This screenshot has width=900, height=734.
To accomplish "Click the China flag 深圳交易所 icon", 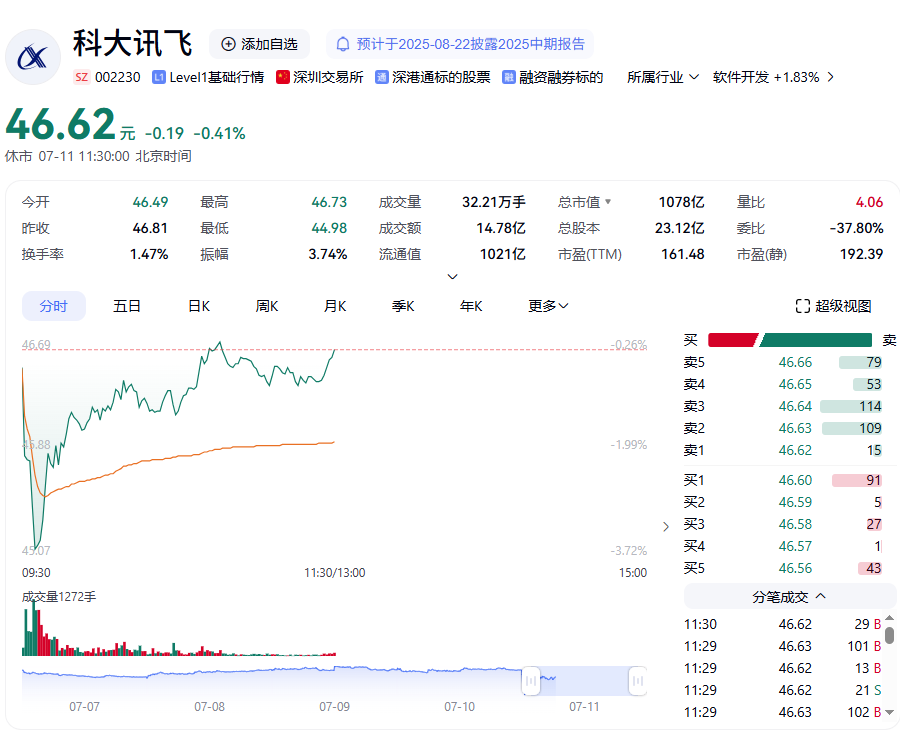I will click(283, 77).
